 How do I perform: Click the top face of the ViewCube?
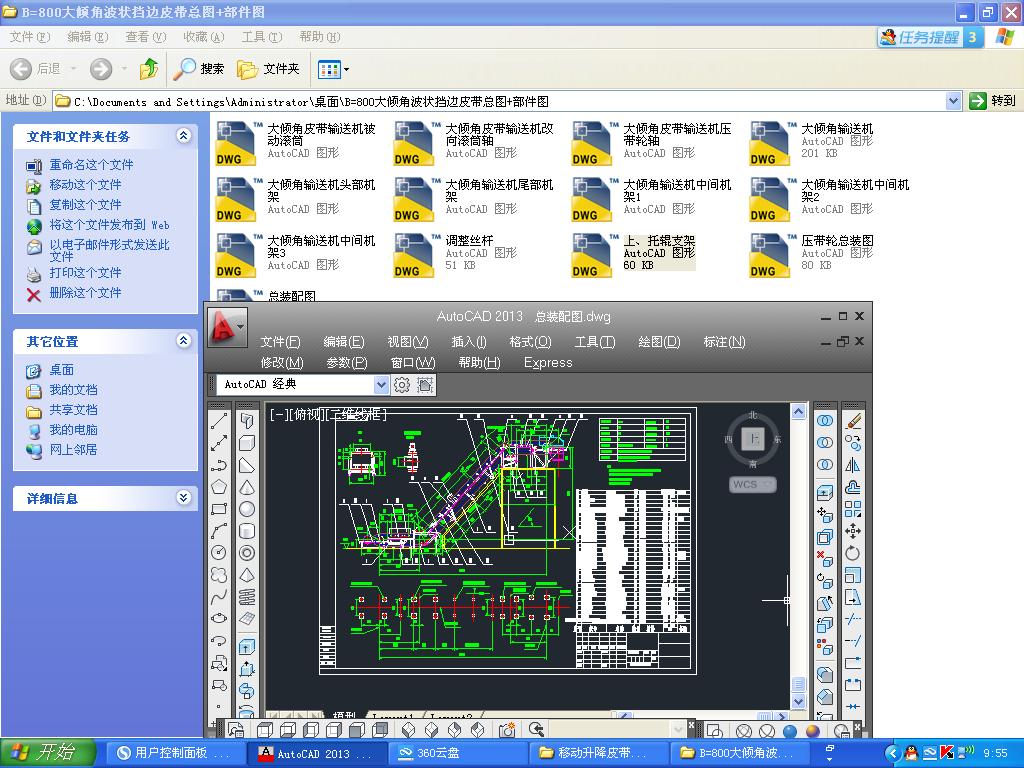(754, 439)
